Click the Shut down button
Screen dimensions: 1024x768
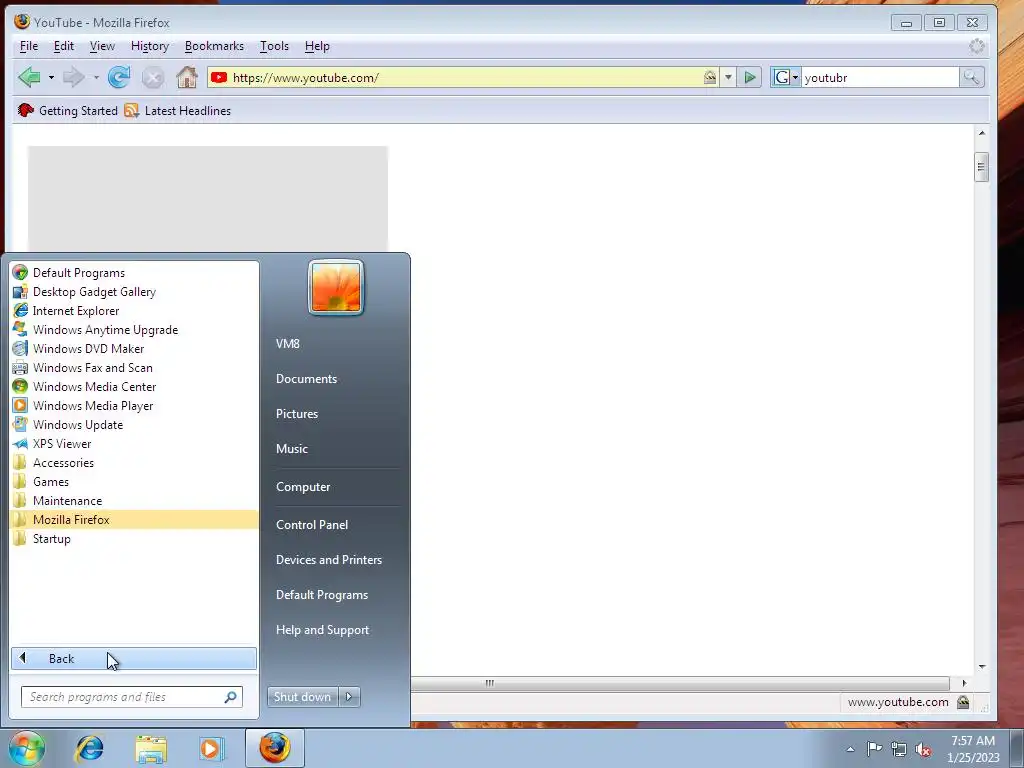pyautogui.click(x=302, y=697)
